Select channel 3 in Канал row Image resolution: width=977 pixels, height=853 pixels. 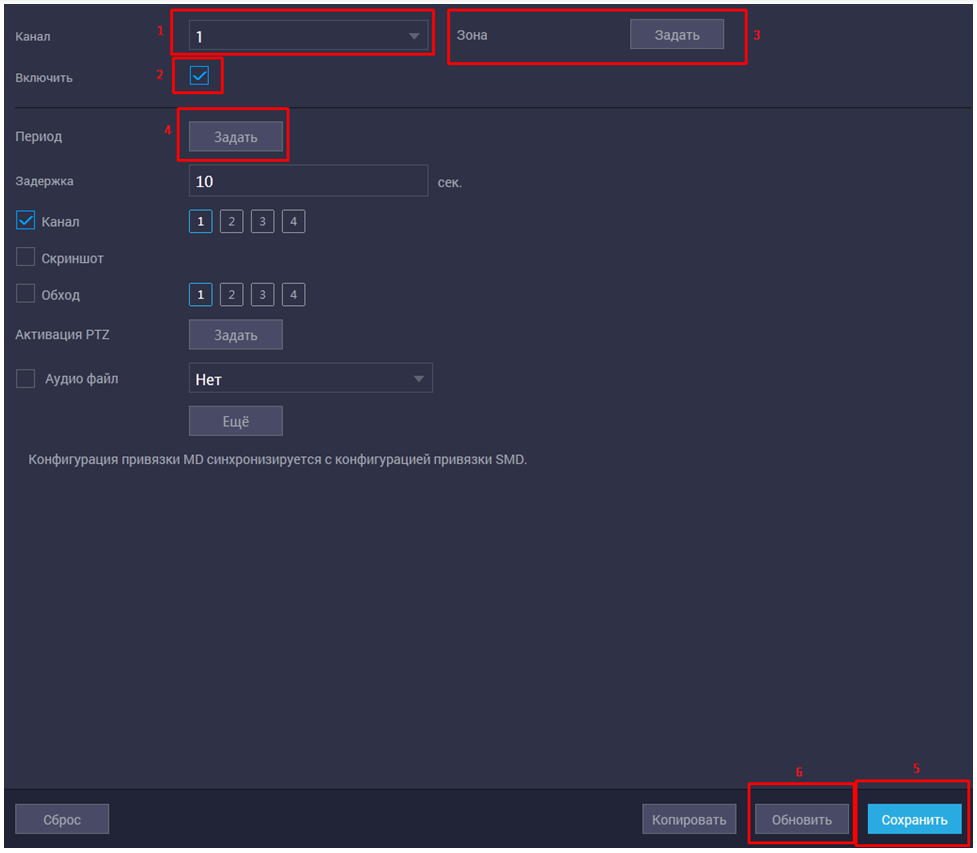pyautogui.click(x=262, y=221)
